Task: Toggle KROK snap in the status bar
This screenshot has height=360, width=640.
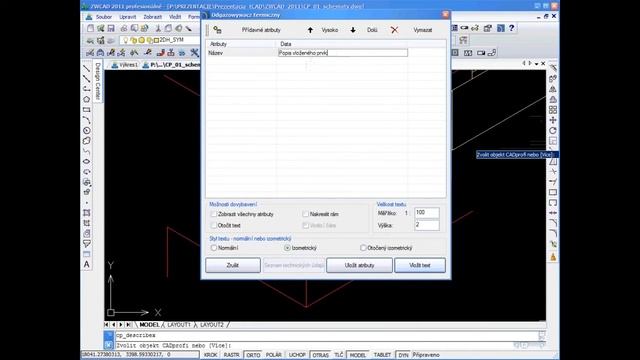Action: 211,355
